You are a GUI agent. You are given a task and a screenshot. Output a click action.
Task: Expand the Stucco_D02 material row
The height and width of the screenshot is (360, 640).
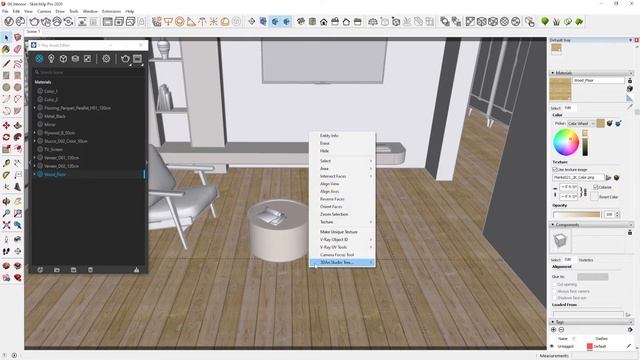[x=35, y=141]
